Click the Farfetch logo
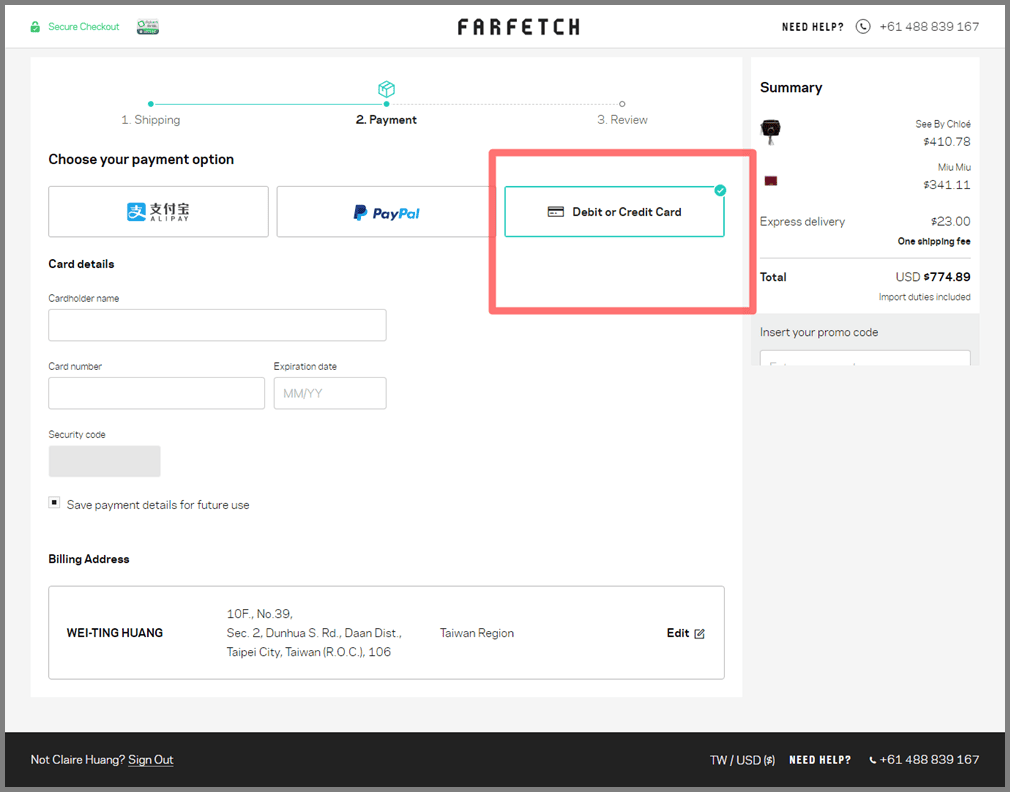The height and width of the screenshot is (792, 1010). point(518,27)
